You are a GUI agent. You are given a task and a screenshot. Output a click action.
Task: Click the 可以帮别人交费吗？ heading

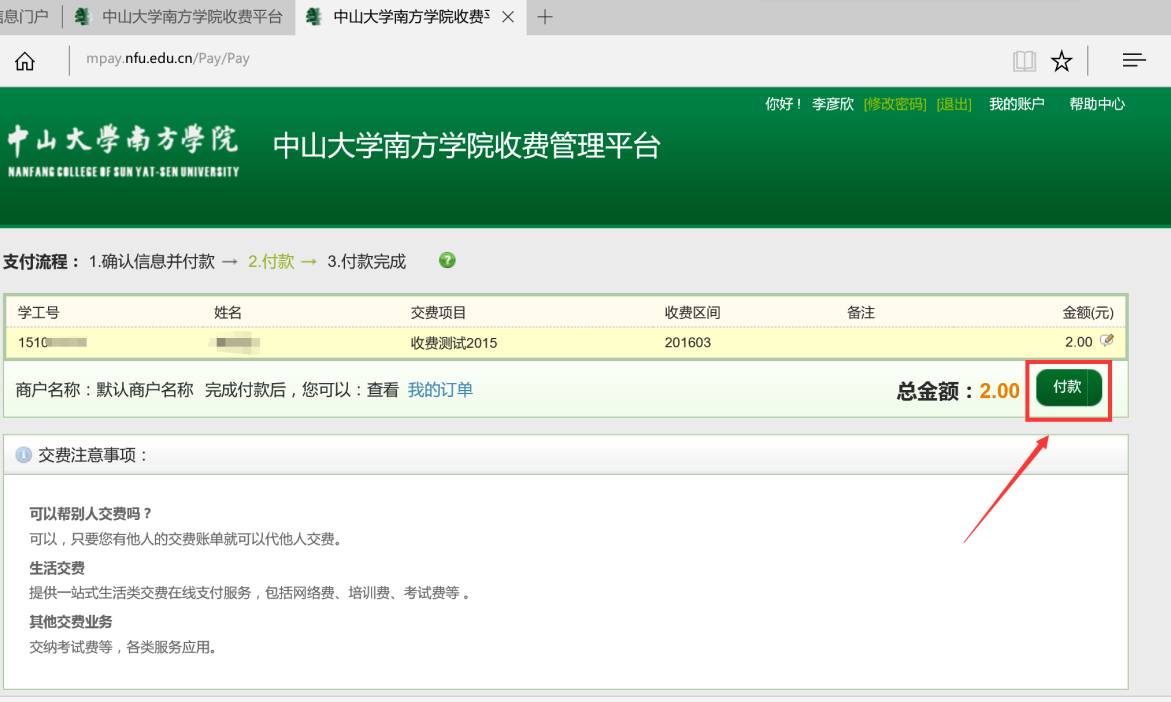tap(91, 514)
